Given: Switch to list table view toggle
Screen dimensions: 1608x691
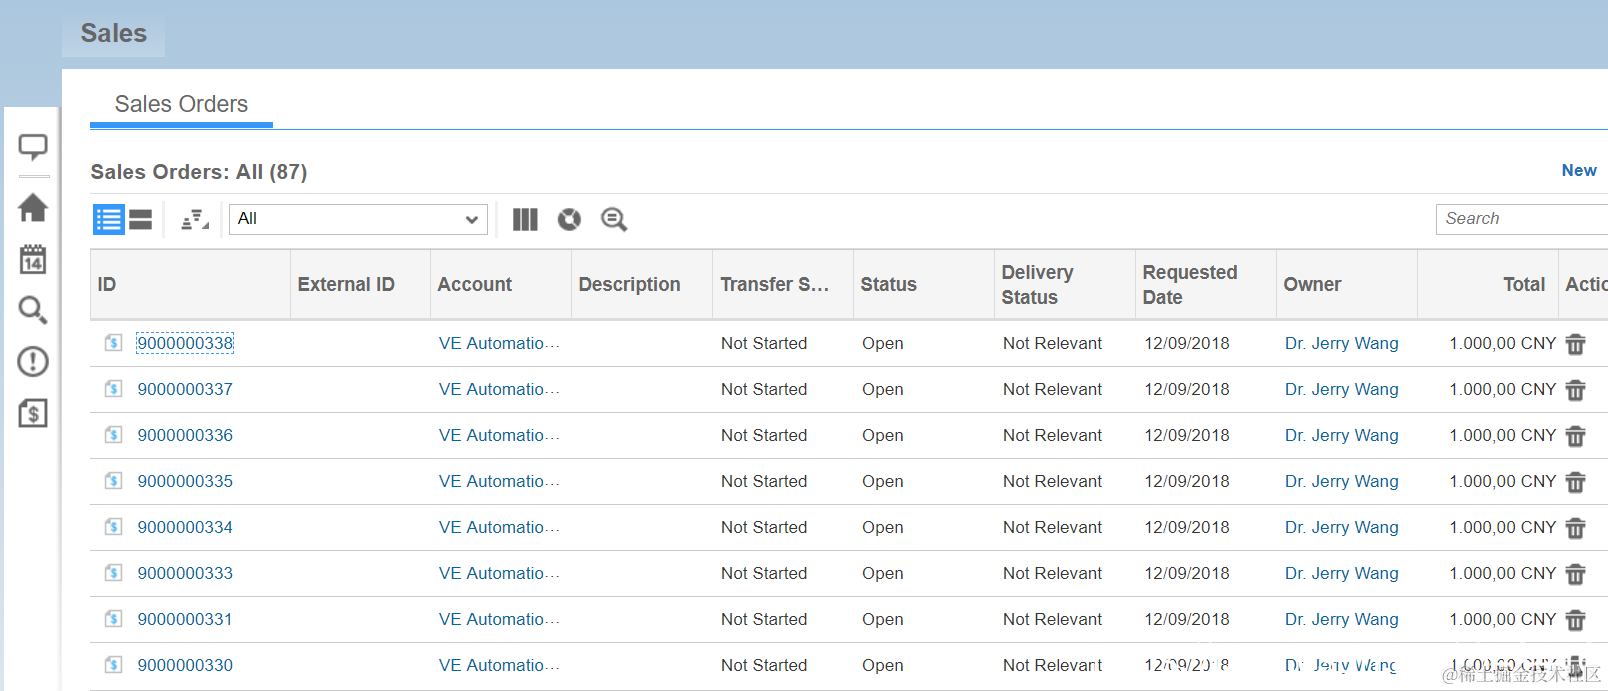Looking at the screenshot, I should [x=108, y=219].
